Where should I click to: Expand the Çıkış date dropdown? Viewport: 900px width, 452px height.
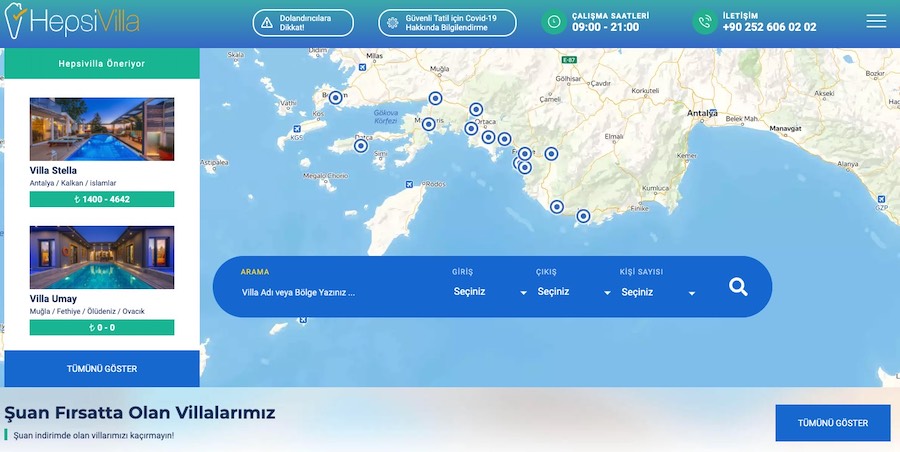pos(574,292)
